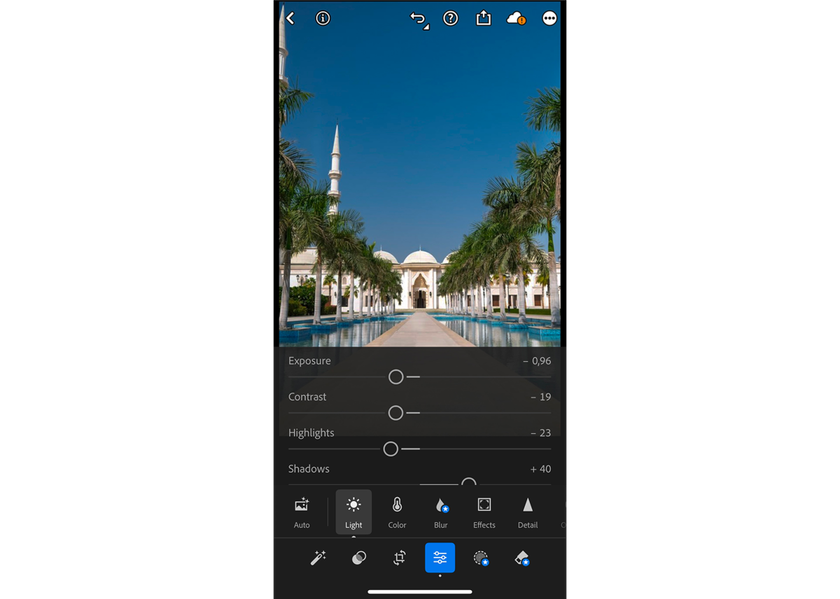
Task: View photo info with the i icon
Action: pyautogui.click(x=322, y=18)
